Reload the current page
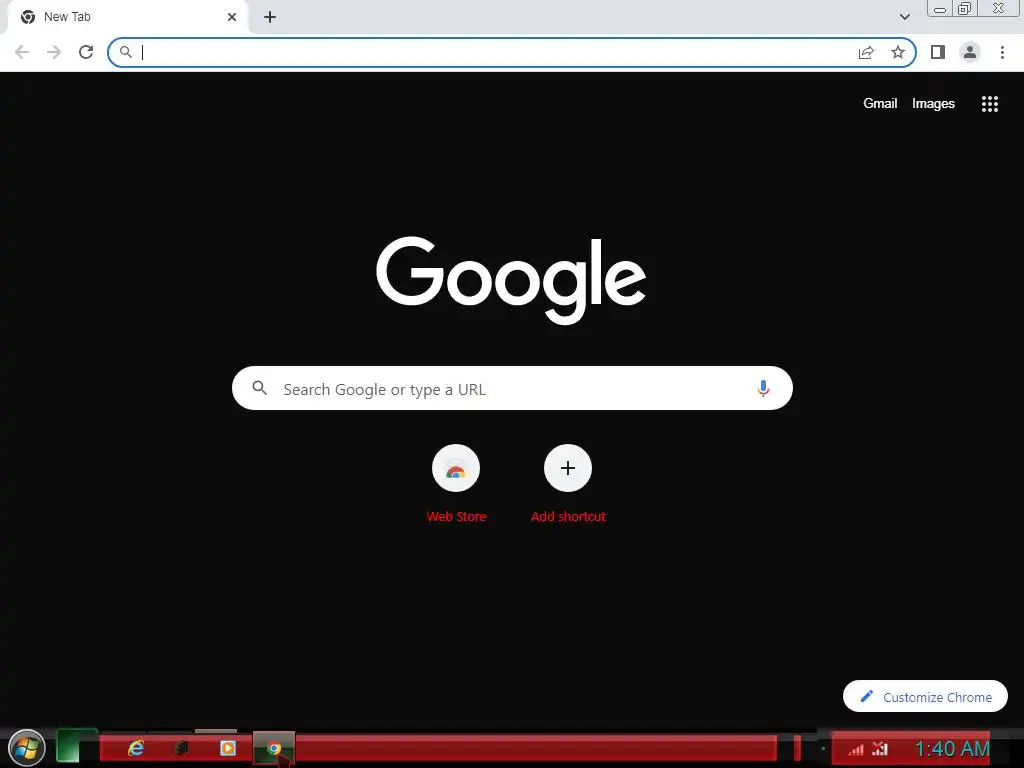 (x=86, y=52)
